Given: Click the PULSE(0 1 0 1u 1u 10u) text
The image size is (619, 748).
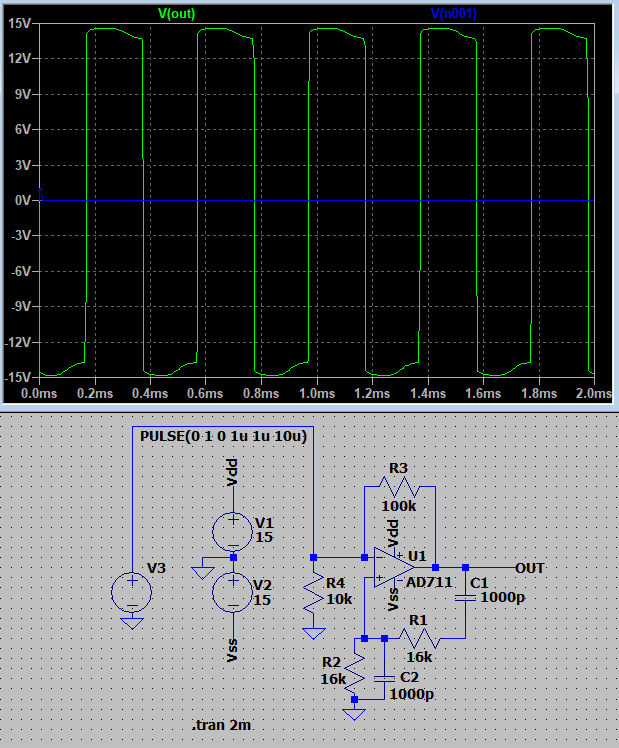Looking at the screenshot, I should (x=223, y=437).
